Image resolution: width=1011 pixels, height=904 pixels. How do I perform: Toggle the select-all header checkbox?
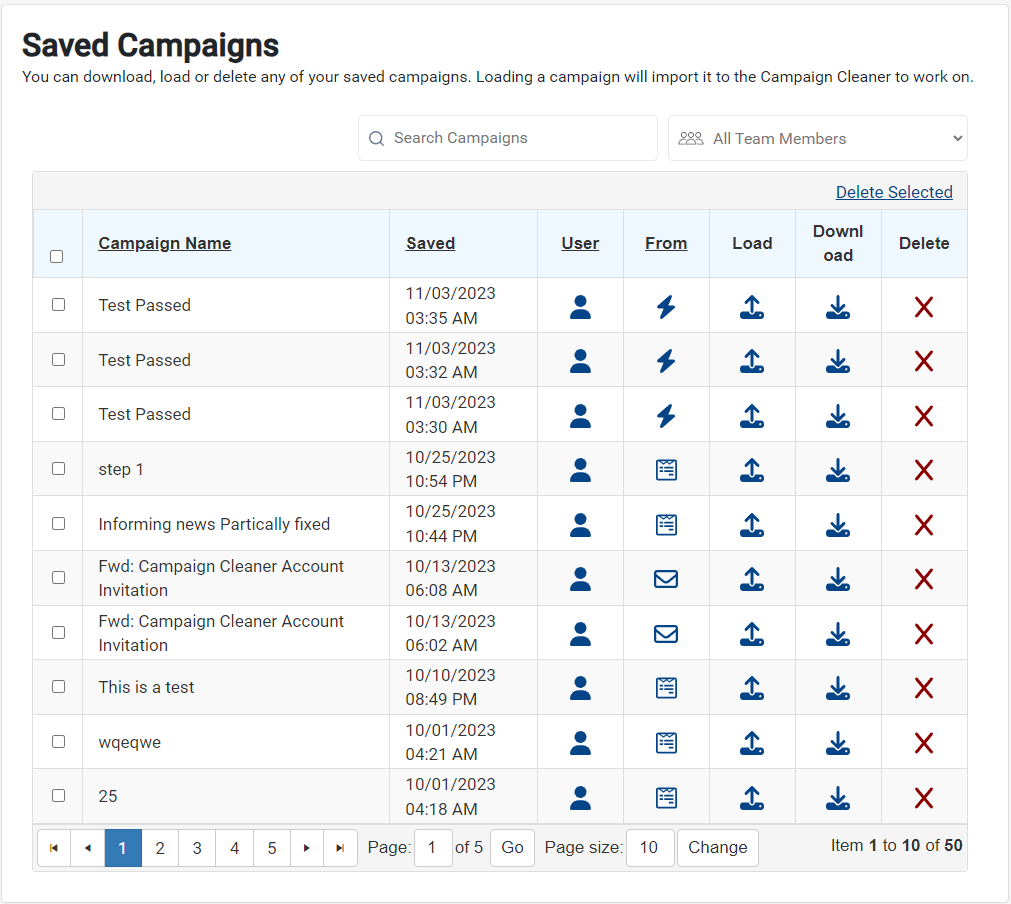(x=57, y=257)
